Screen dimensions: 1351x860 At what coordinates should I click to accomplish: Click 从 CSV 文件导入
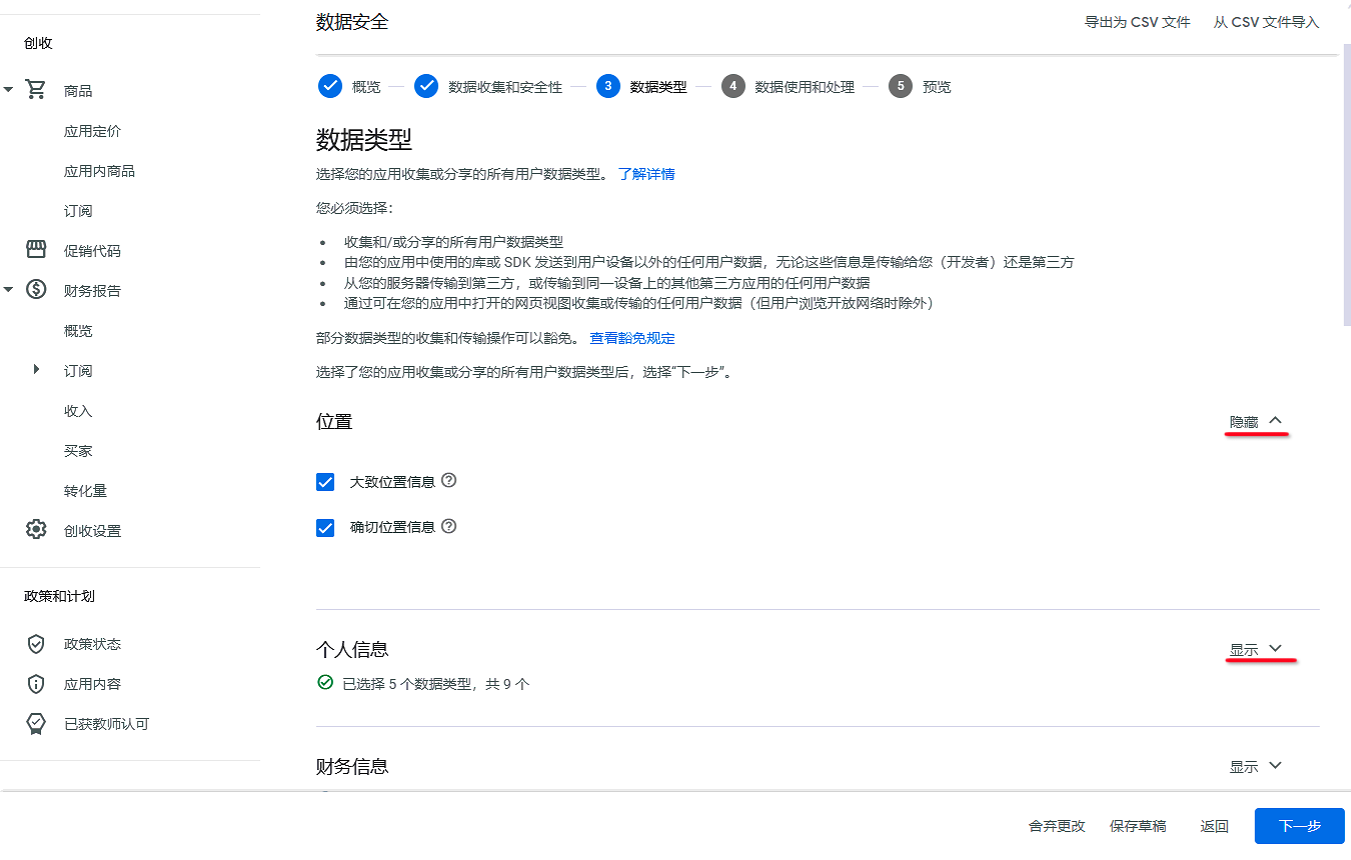click(1266, 22)
